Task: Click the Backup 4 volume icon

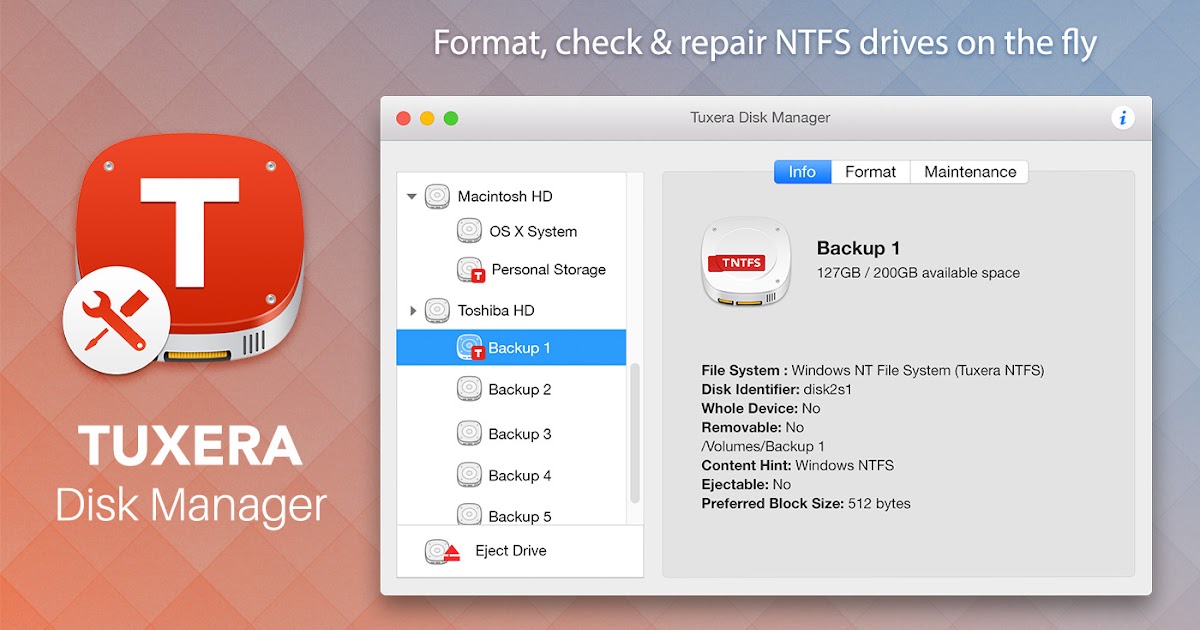Action: coord(469,475)
